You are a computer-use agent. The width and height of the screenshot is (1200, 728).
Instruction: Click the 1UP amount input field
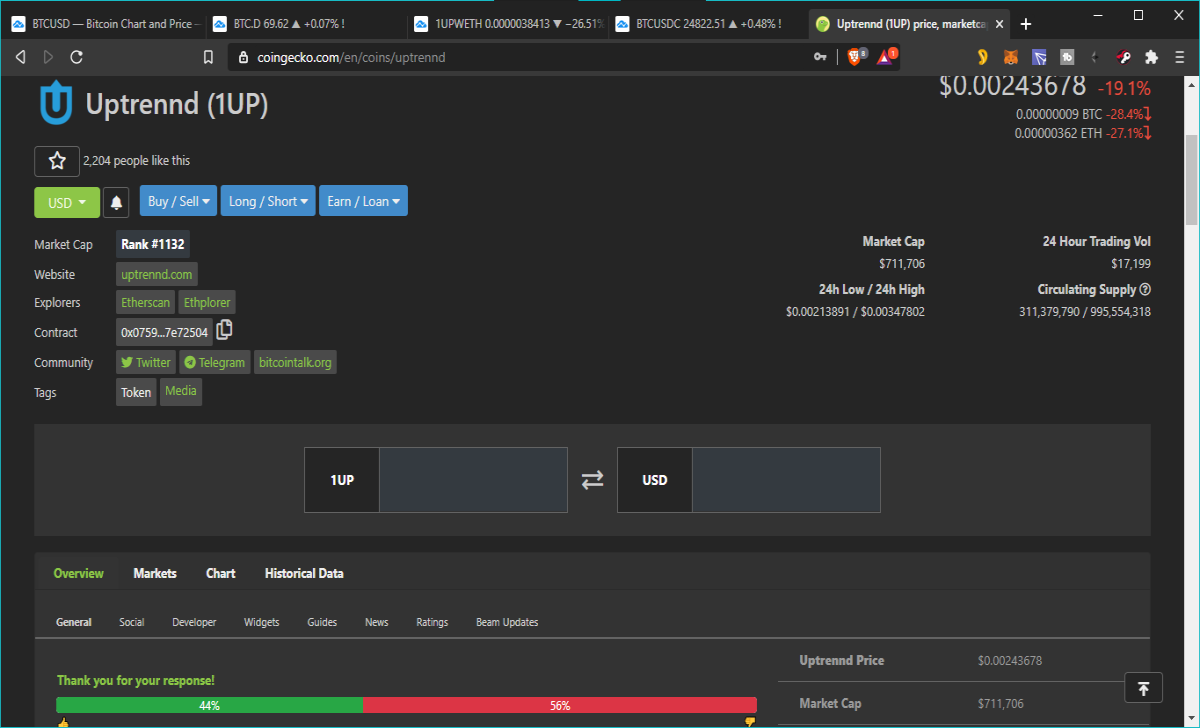pyautogui.click(x=473, y=480)
